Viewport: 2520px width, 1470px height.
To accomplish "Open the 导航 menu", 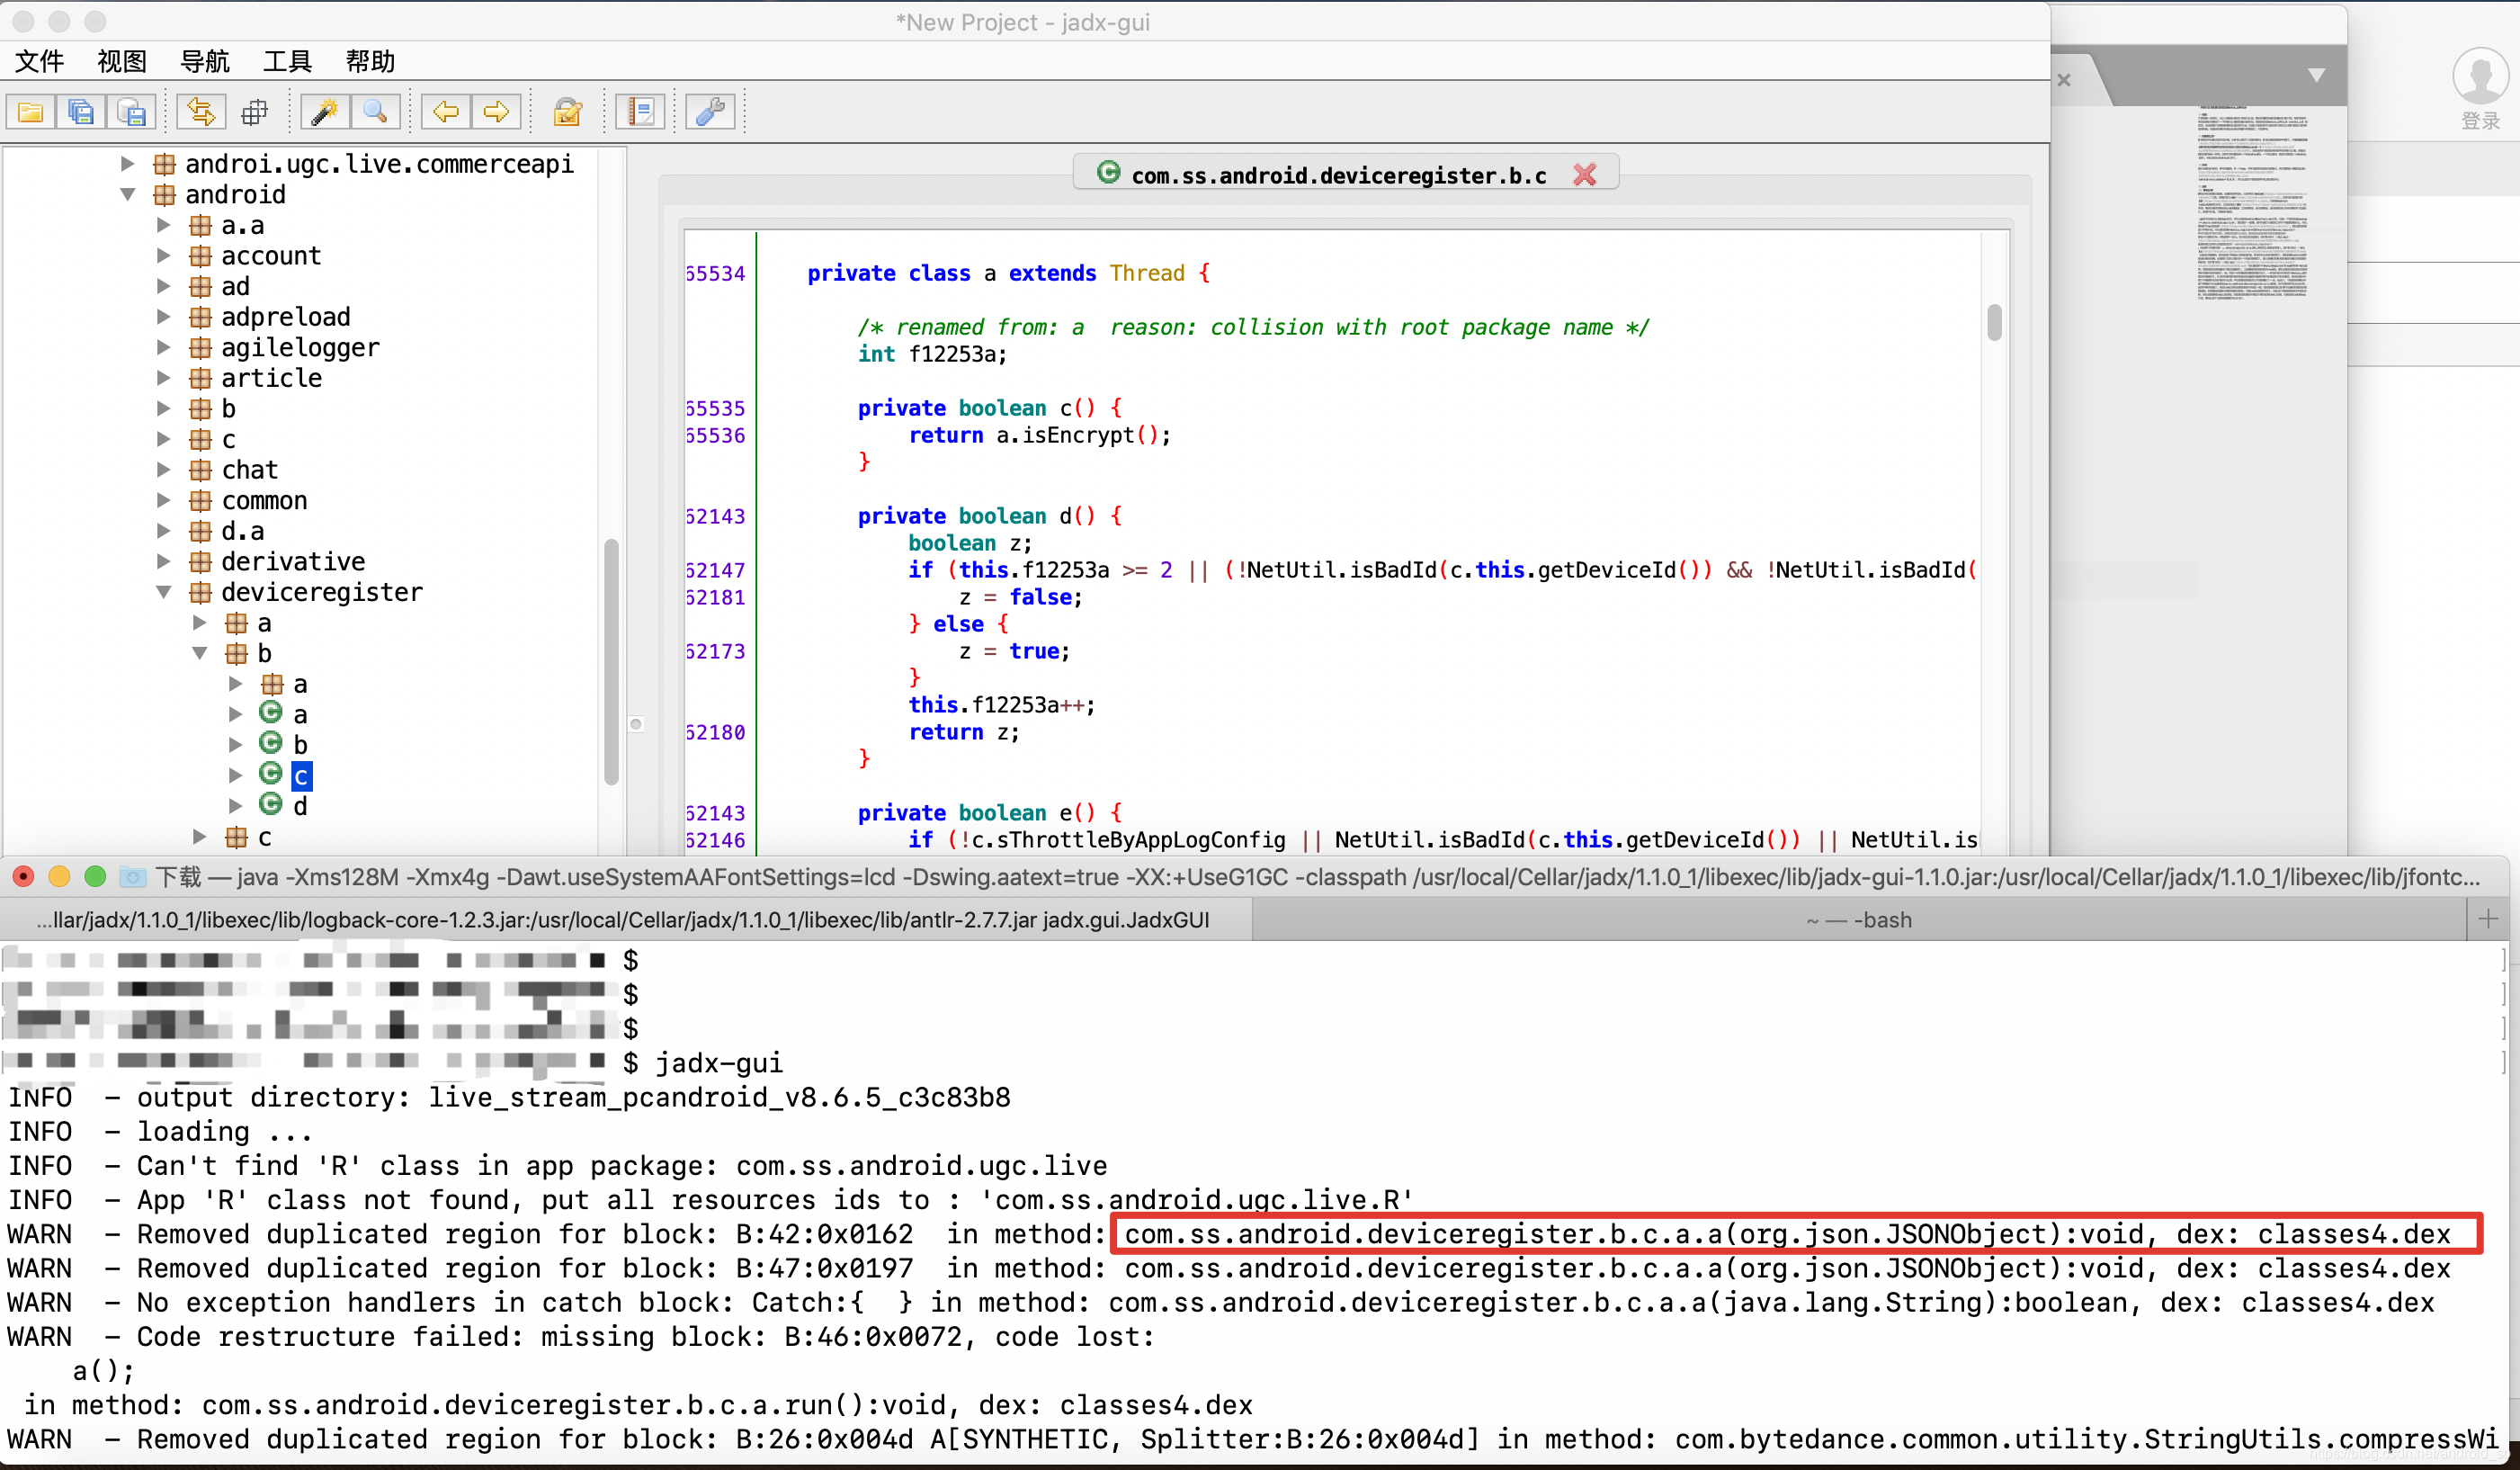I will (x=204, y=61).
